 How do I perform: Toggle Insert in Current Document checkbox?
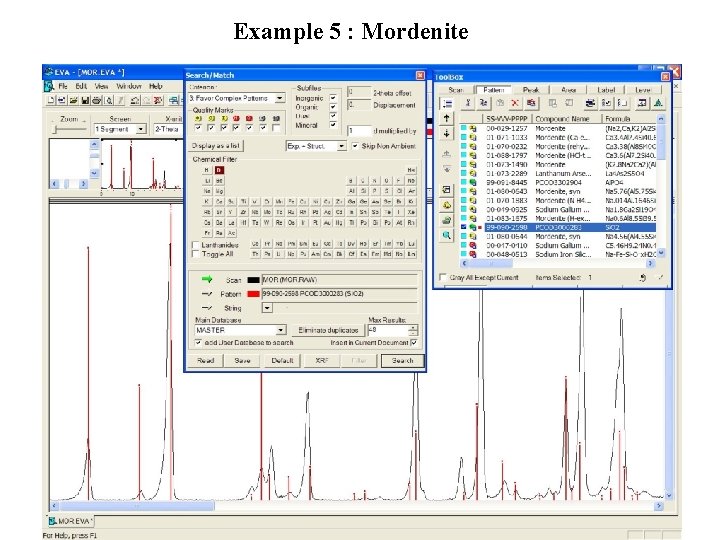point(414,342)
